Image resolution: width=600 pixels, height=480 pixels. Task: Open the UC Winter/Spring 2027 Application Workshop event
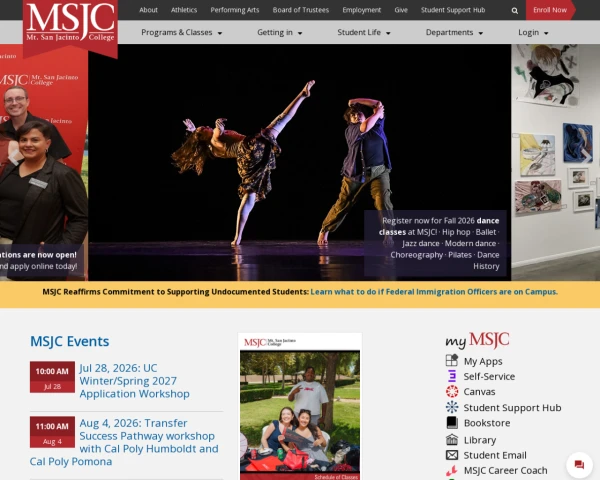coord(134,381)
